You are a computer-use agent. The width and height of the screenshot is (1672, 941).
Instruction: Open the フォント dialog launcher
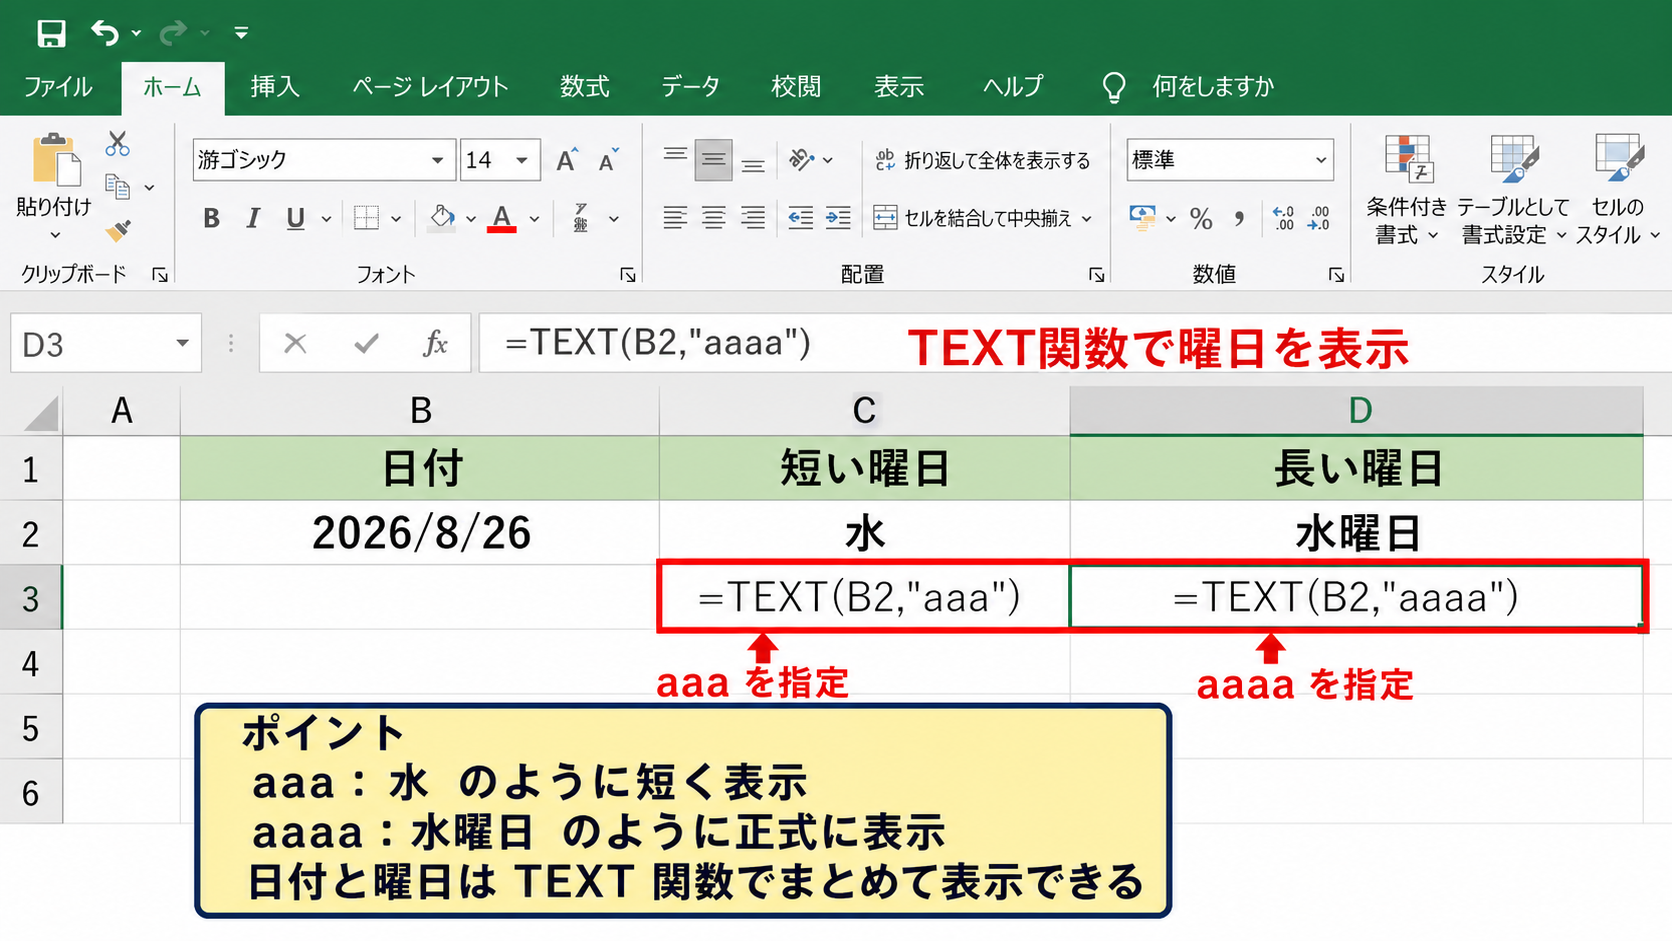tap(628, 275)
